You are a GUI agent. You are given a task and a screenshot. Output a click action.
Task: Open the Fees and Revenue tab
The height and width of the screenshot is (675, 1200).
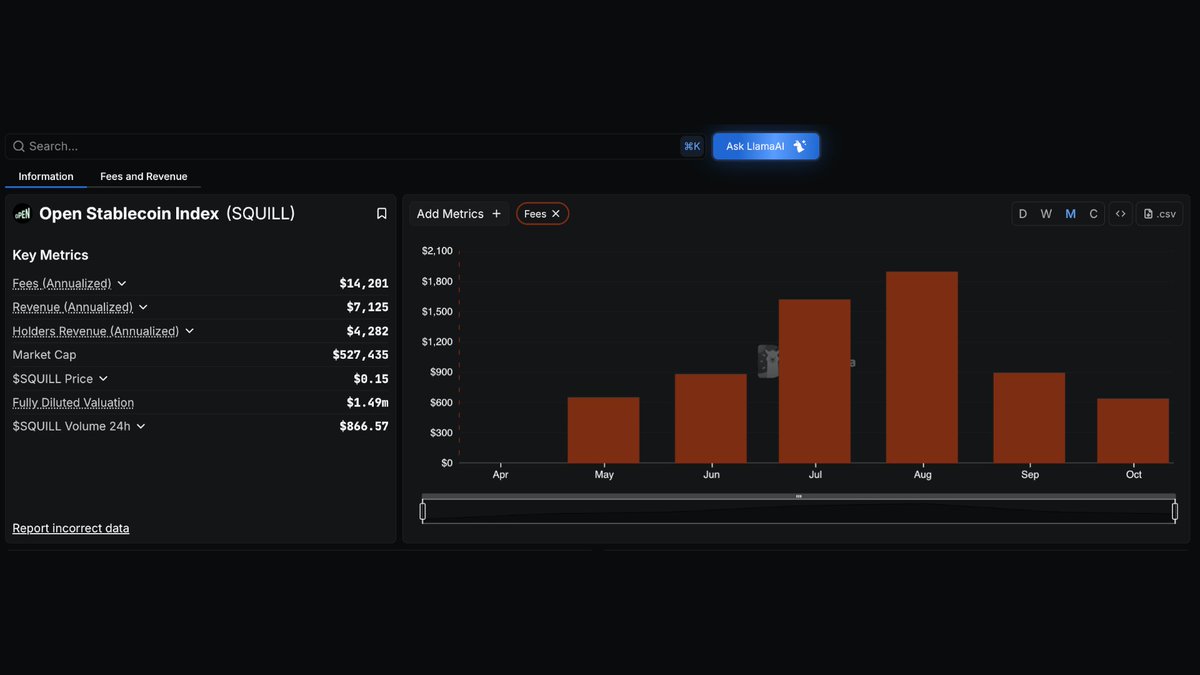click(144, 176)
